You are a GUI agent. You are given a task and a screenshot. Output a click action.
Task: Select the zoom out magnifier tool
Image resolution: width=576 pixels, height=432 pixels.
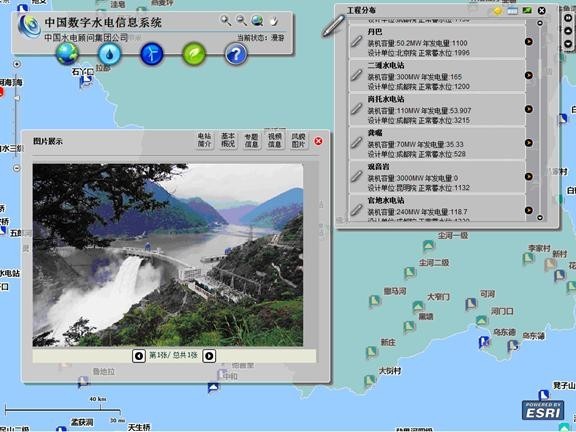click(241, 21)
